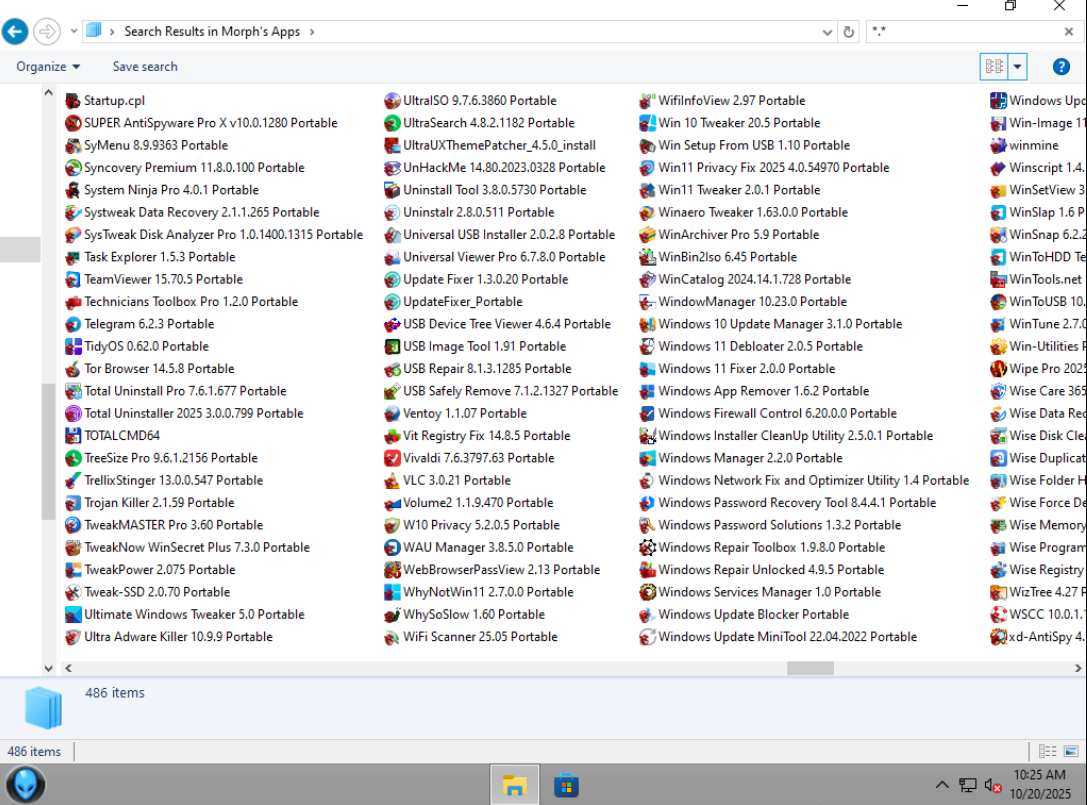Screen dimensions: 1087x805
Task: Change the view layout button
Action: tap(994, 67)
